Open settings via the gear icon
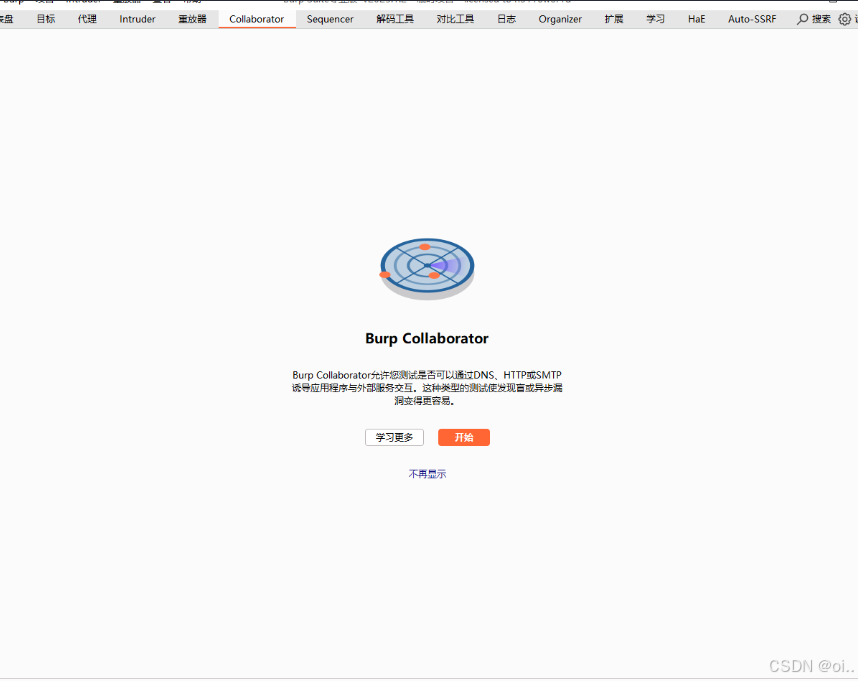 click(845, 19)
